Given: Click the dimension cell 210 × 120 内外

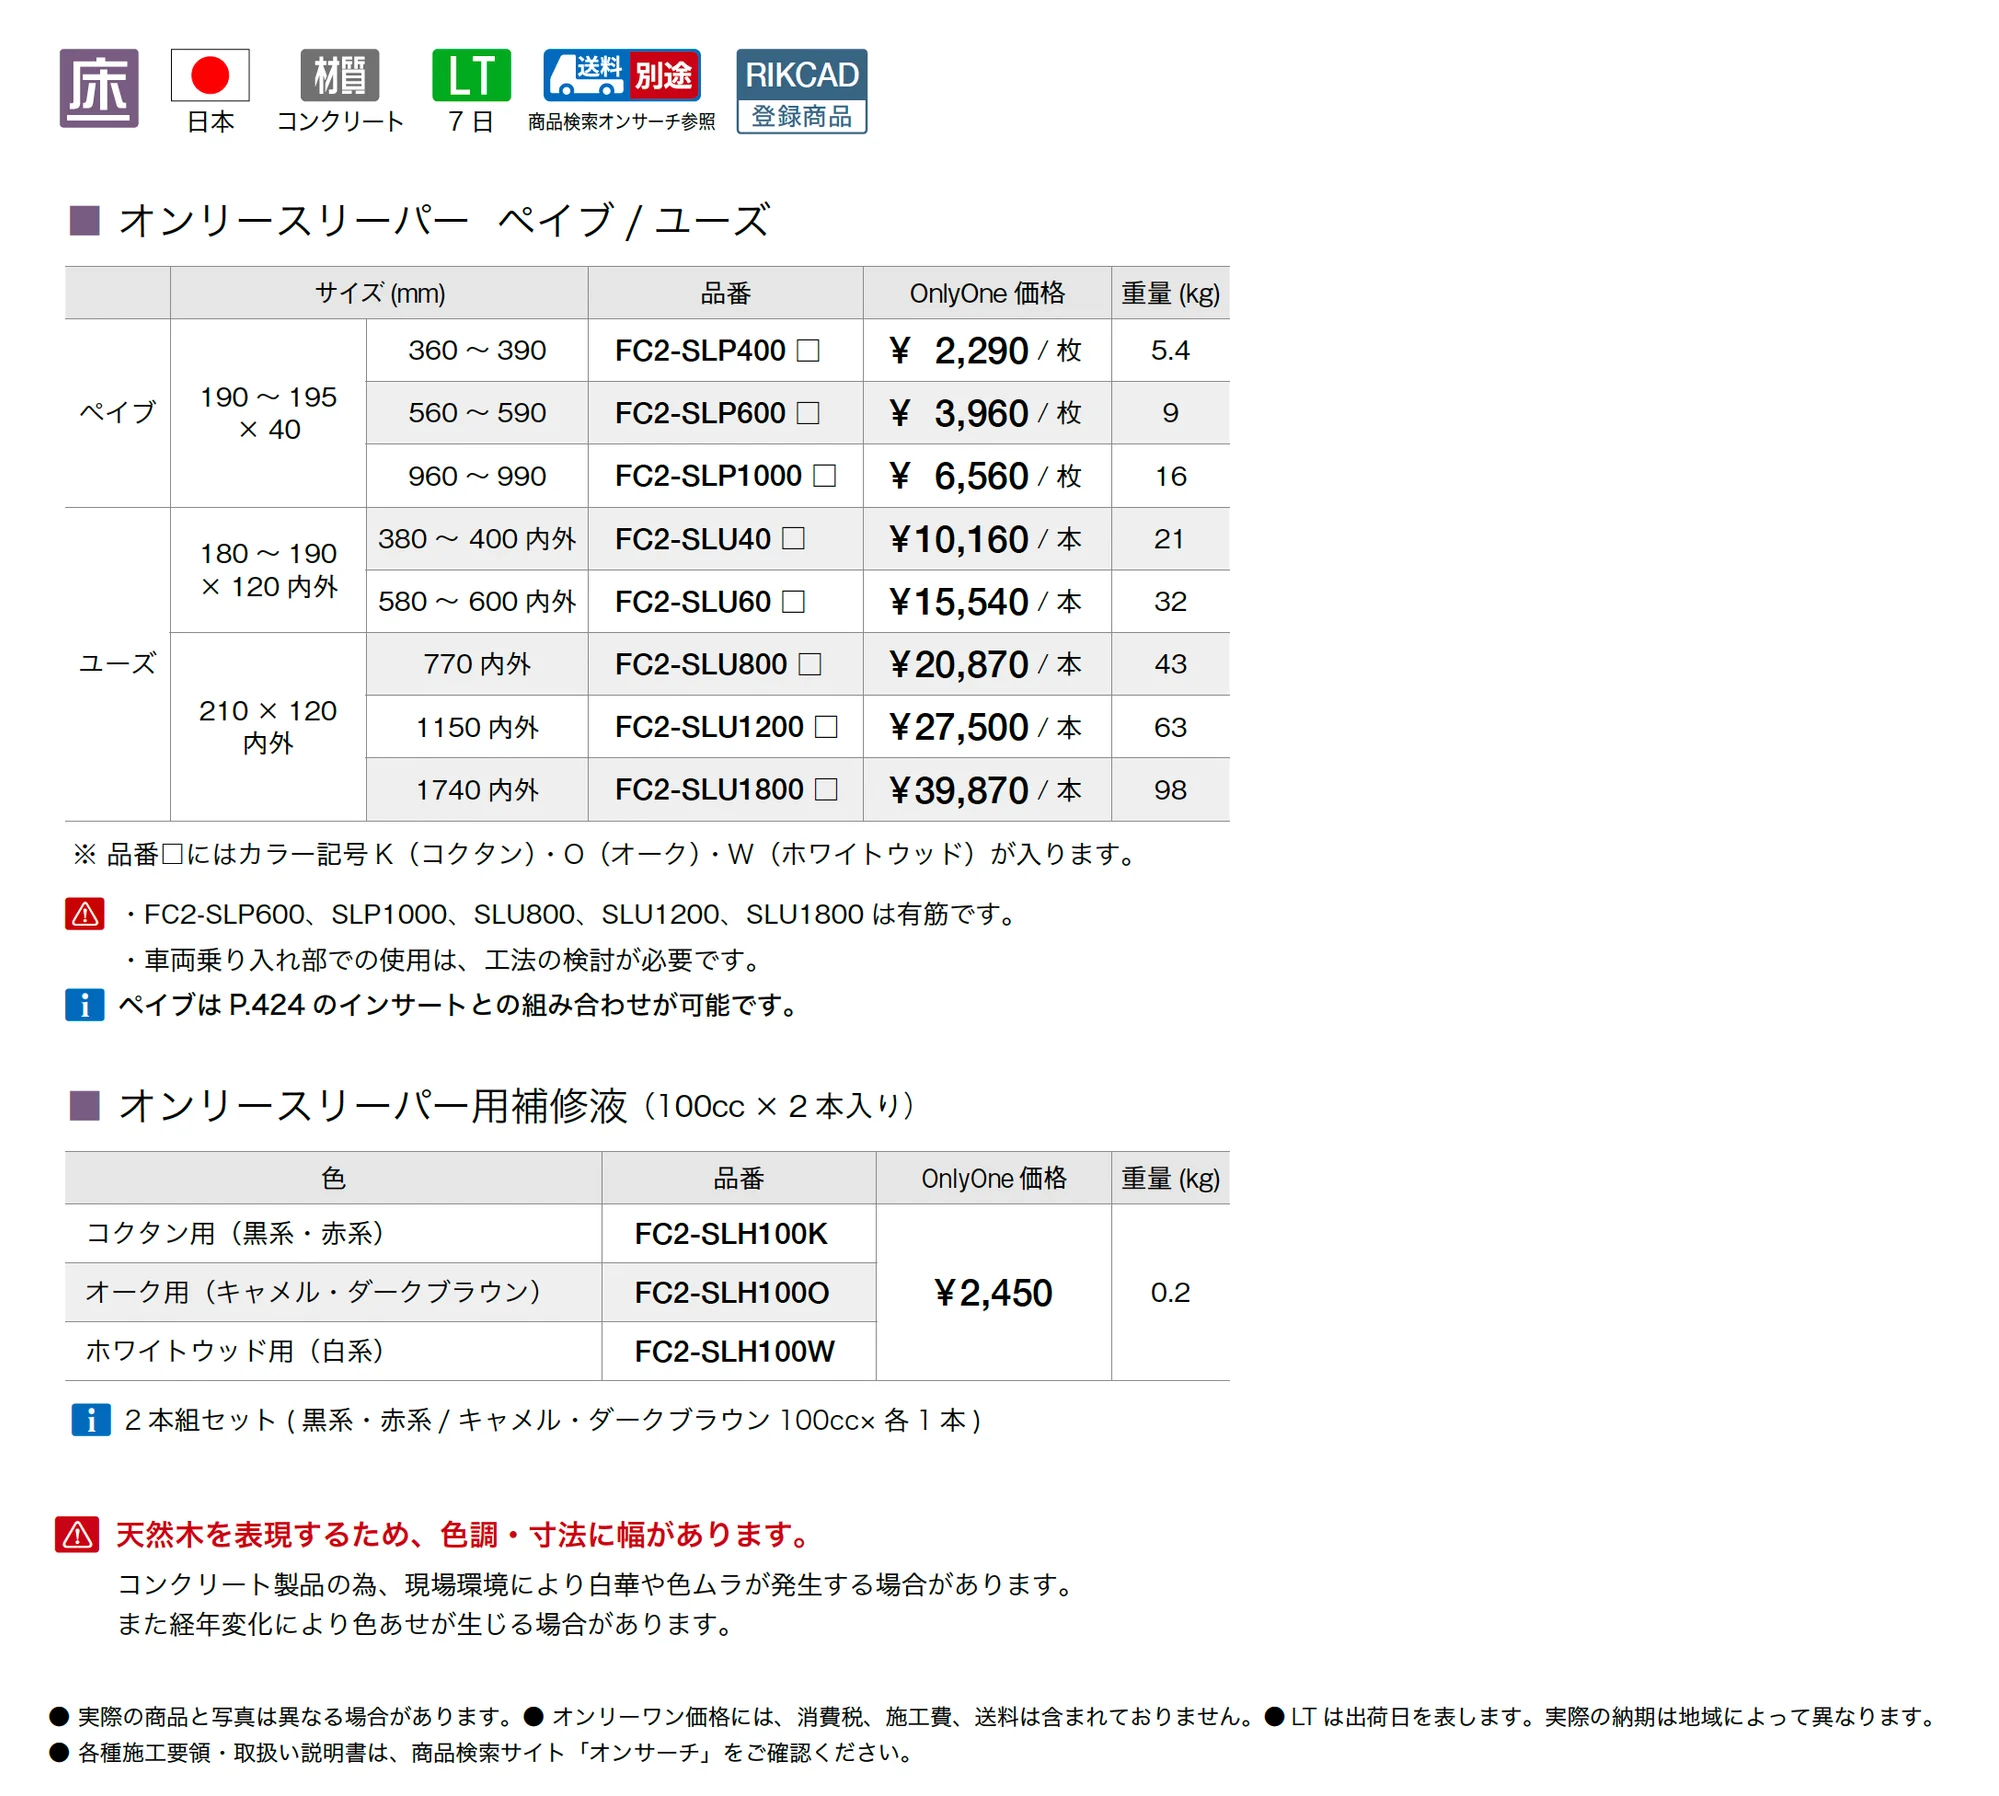Looking at the screenshot, I should tap(268, 727).
